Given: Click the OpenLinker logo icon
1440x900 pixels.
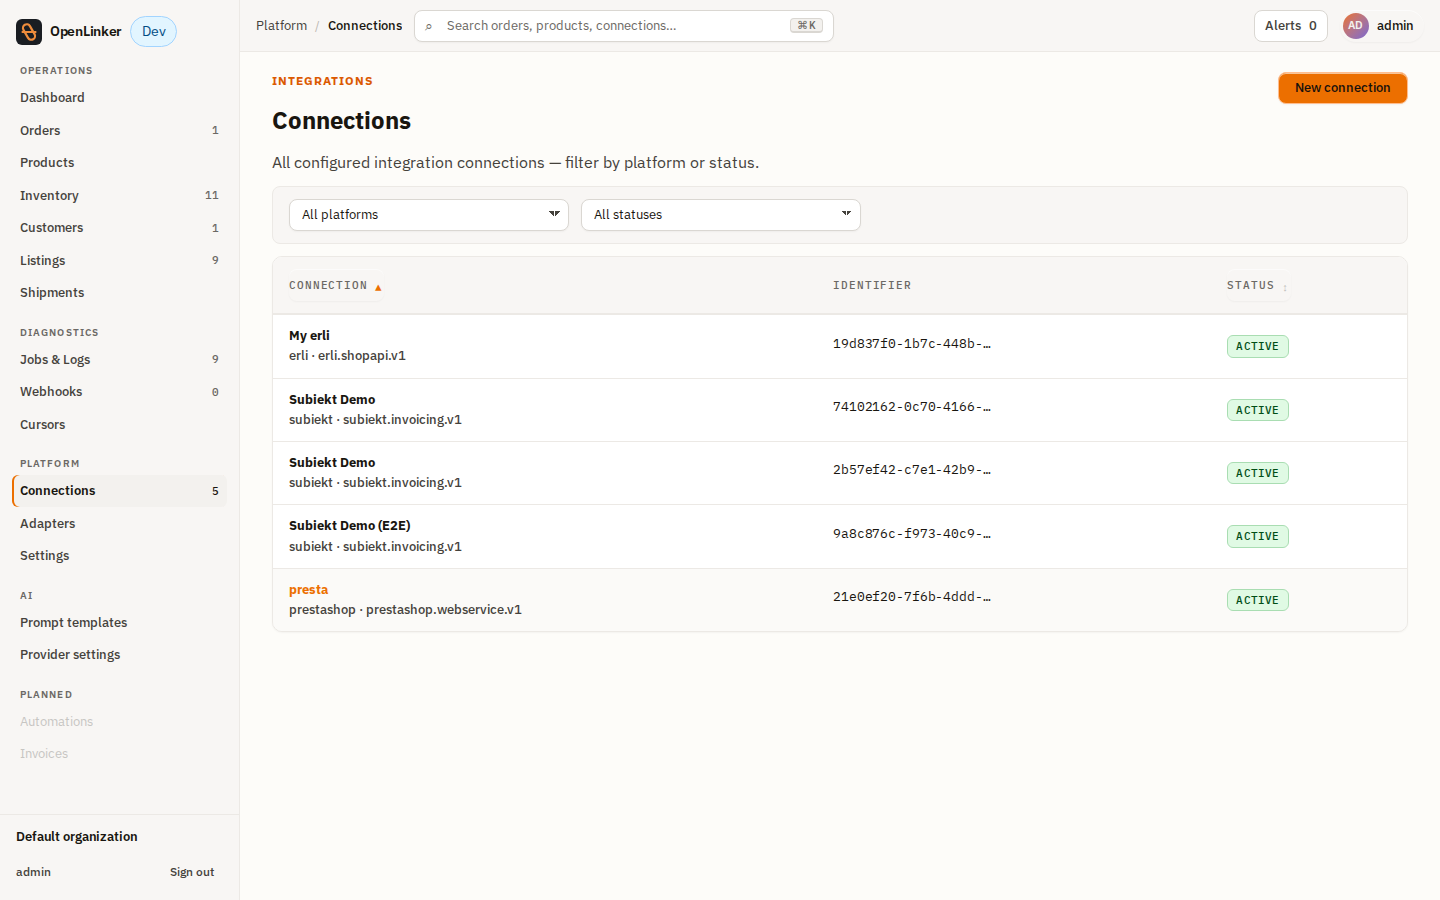Looking at the screenshot, I should (x=29, y=32).
